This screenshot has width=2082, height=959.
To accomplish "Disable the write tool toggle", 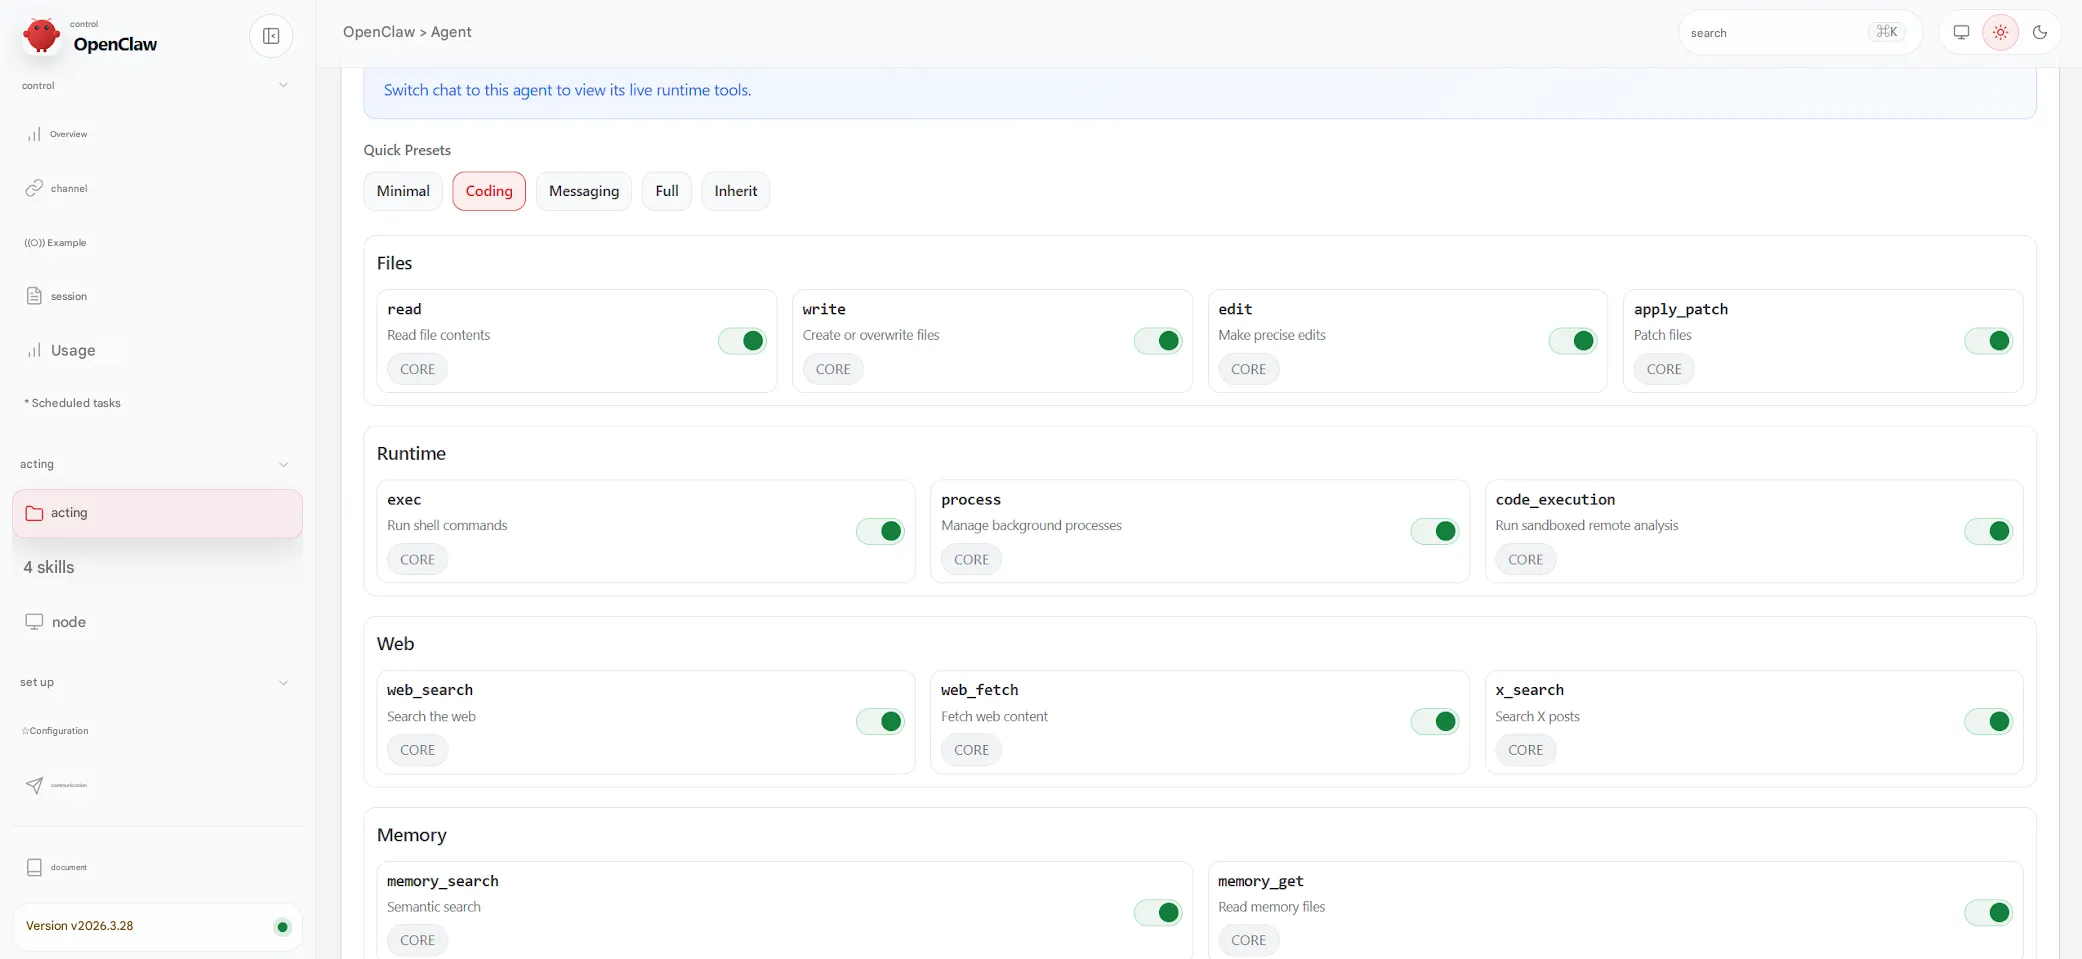I will pos(1158,341).
